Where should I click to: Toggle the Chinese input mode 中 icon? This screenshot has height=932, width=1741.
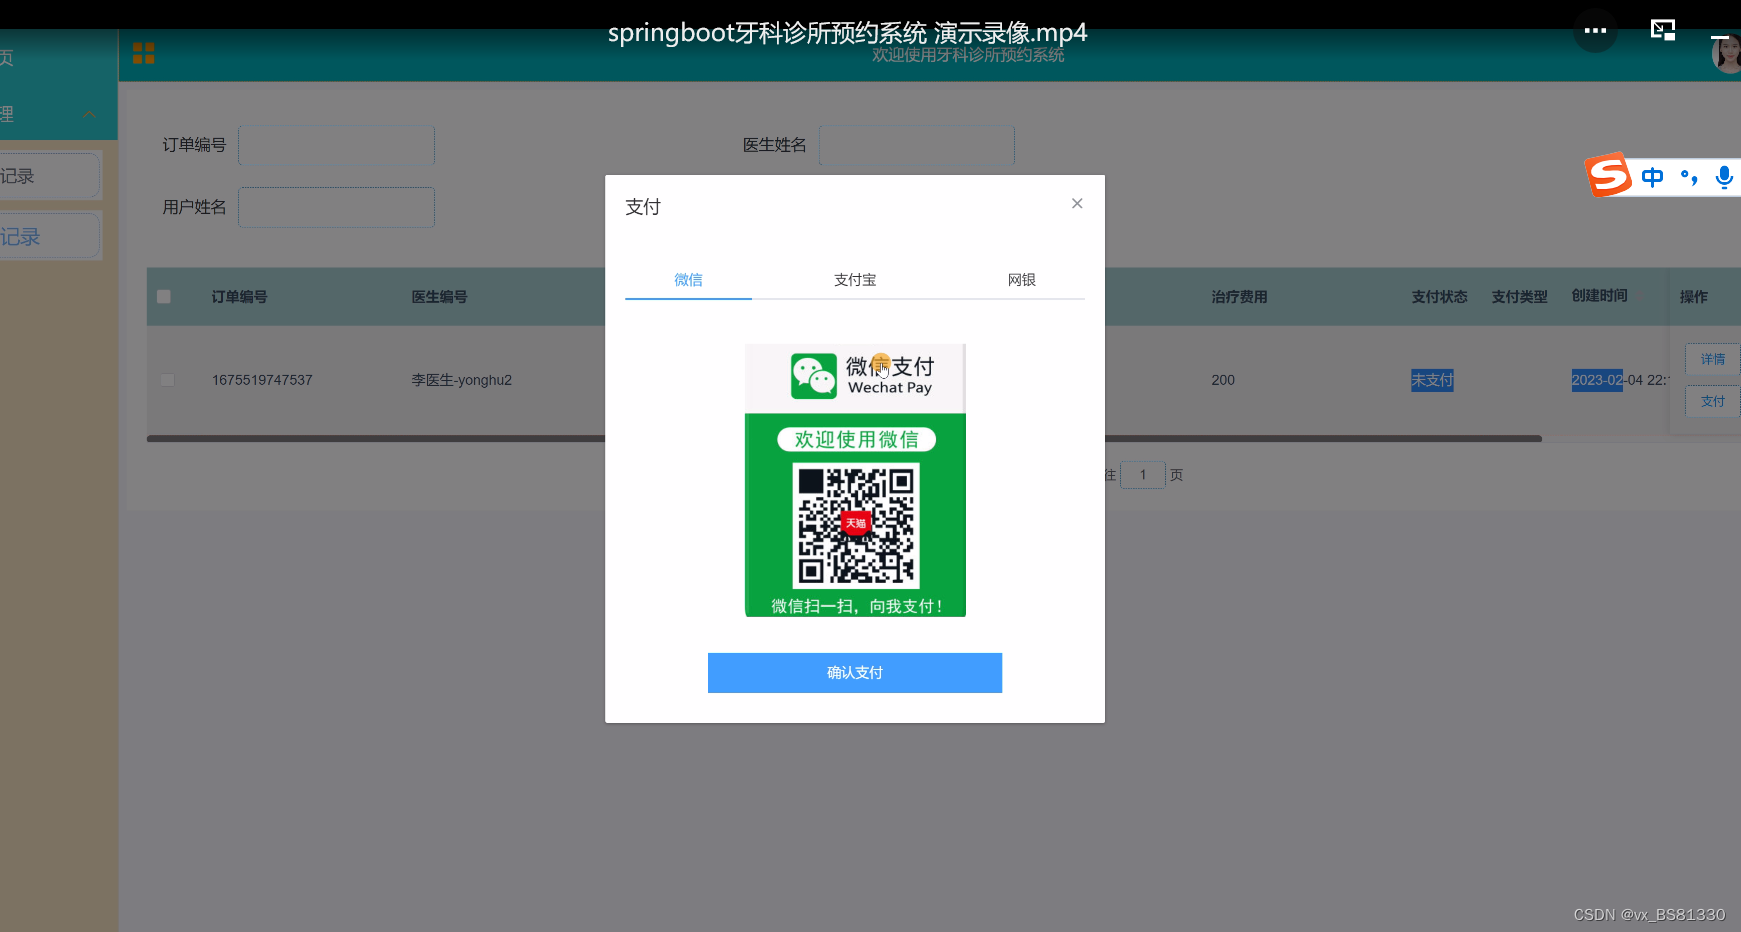click(1652, 177)
